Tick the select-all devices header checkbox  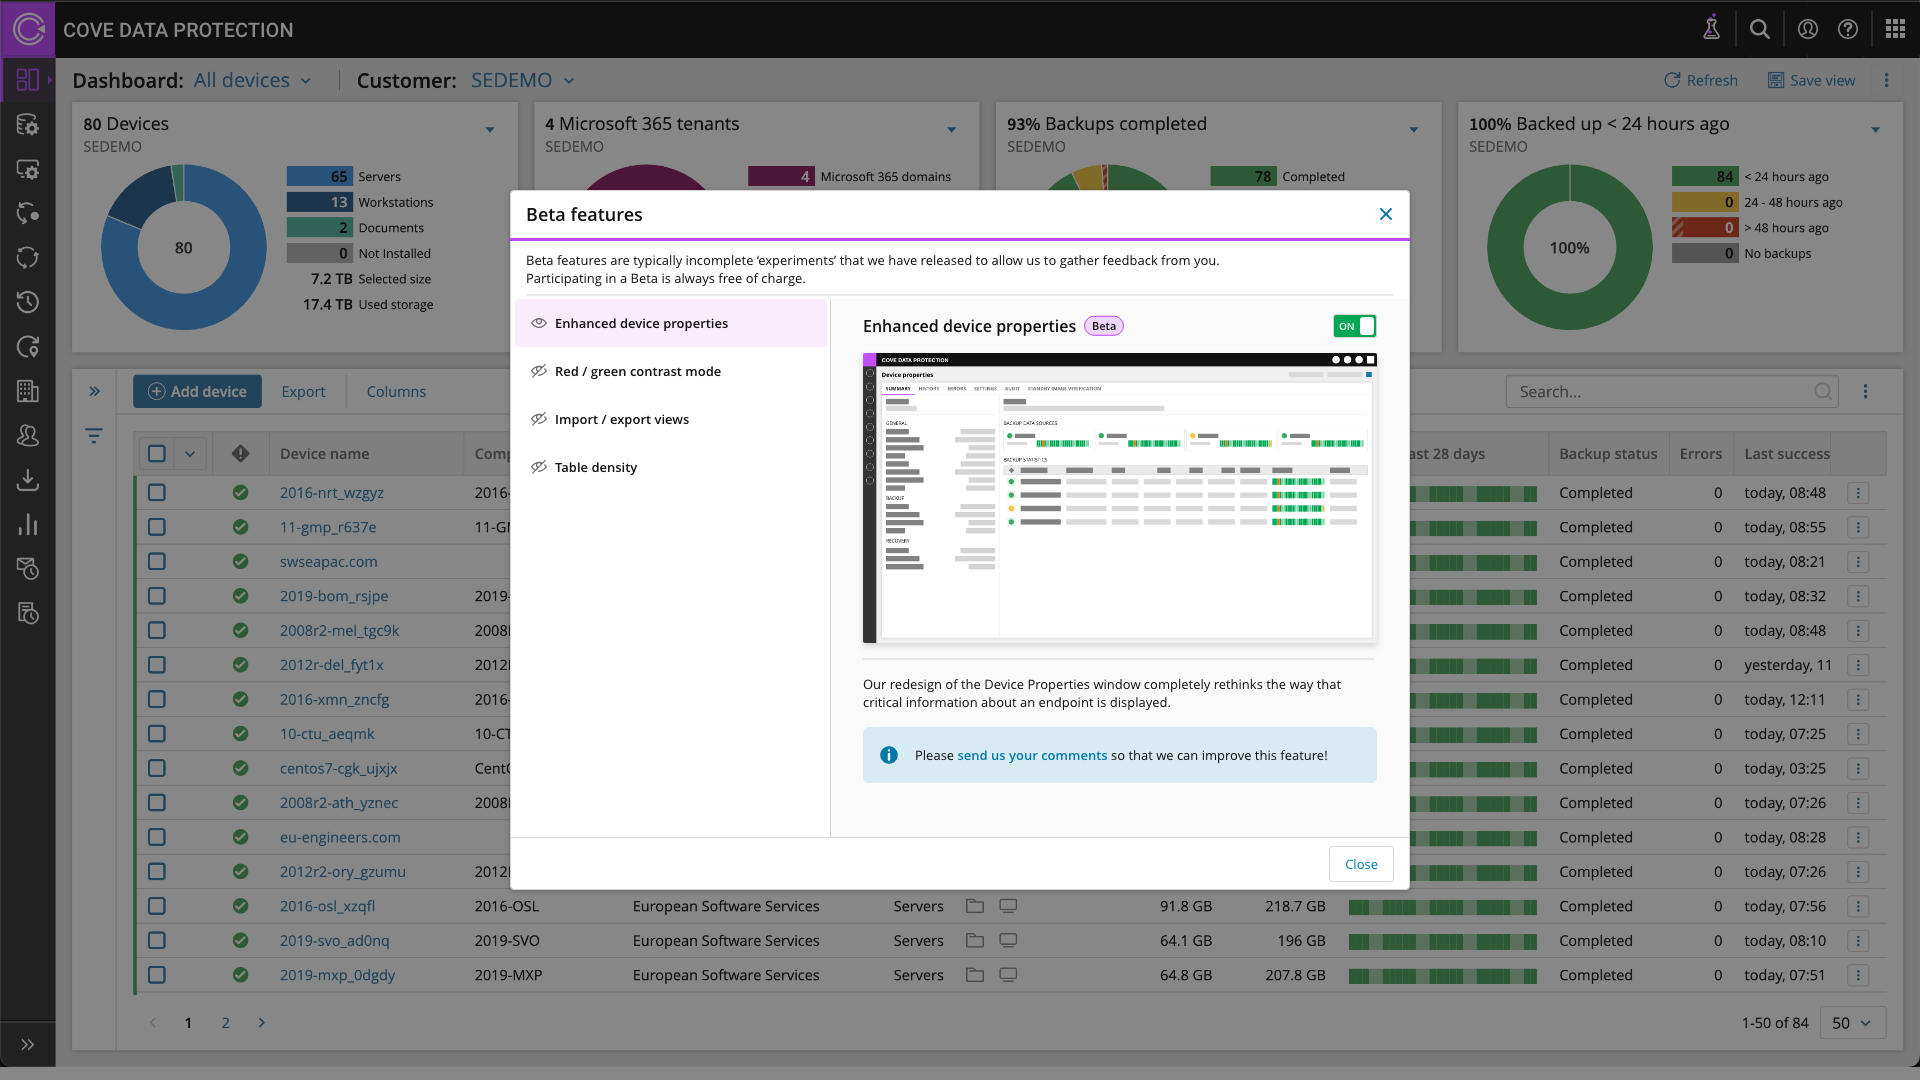point(157,454)
